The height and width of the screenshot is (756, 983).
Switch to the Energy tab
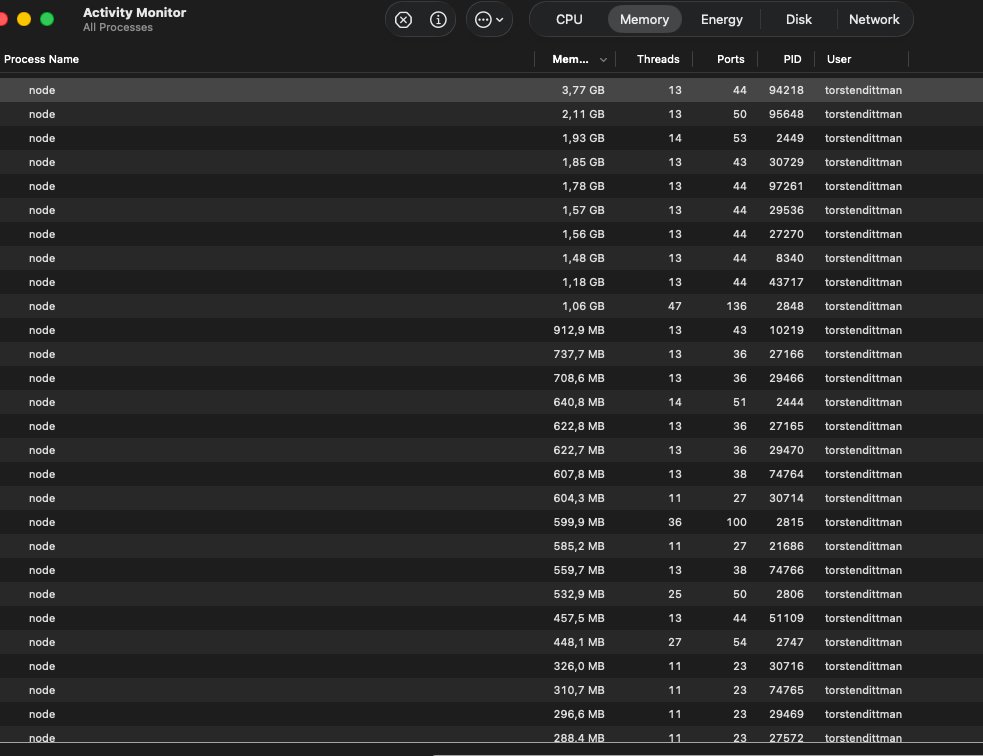click(x=722, y=19)
